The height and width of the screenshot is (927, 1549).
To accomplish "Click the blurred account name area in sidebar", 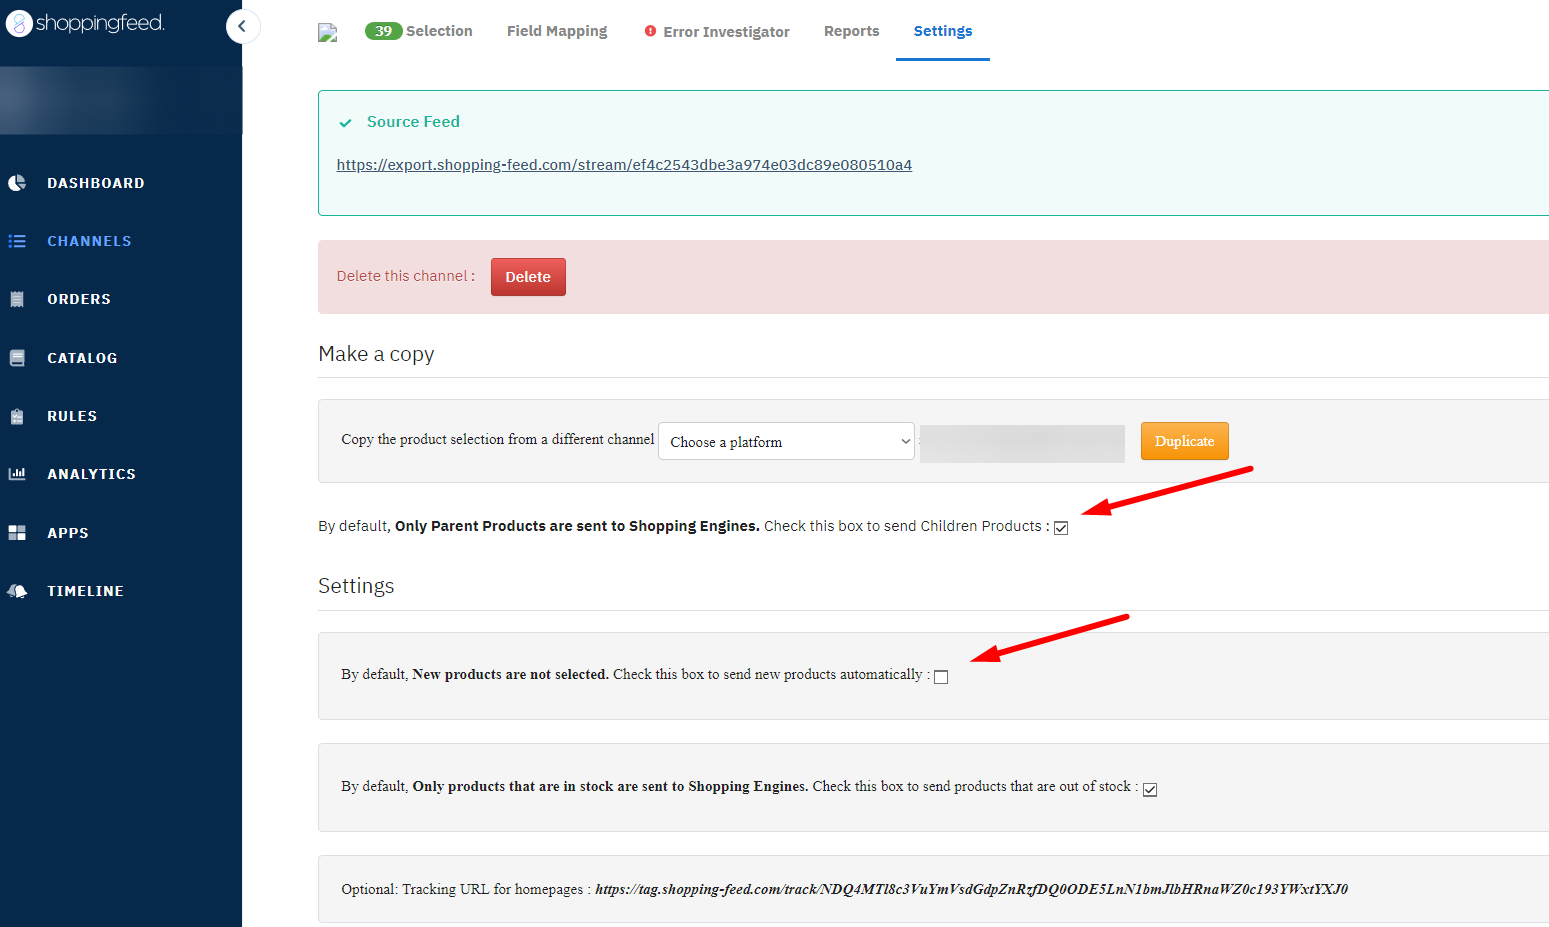I will (x=121, y=101).
